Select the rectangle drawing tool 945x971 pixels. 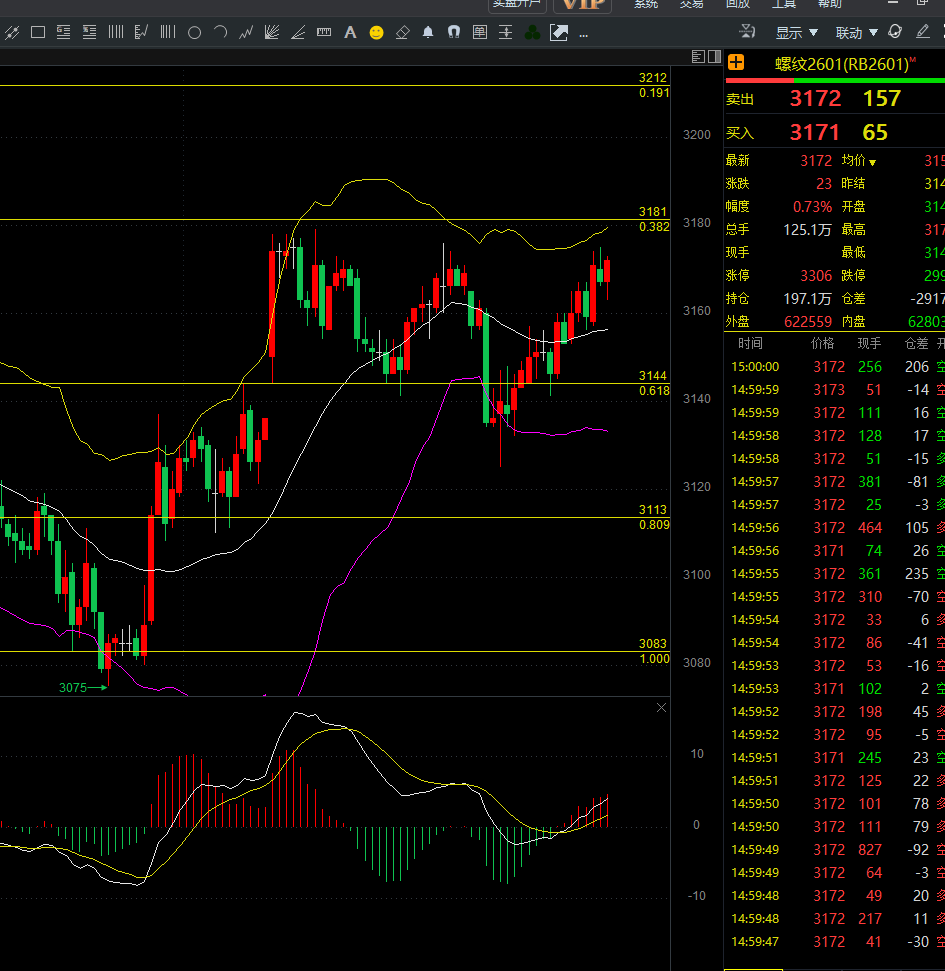pos(38,32)
